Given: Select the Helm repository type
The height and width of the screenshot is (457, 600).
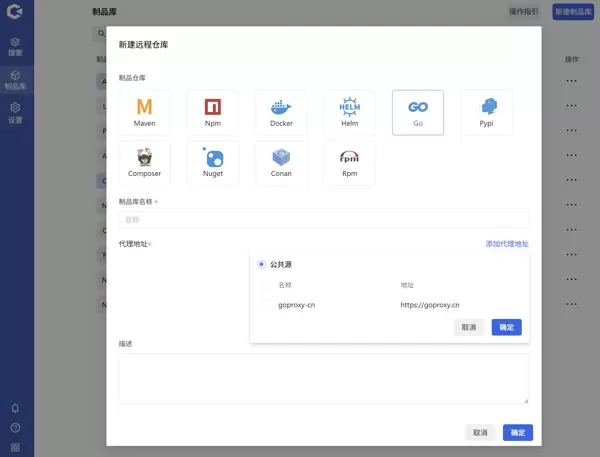Looking at the screenshot, I should (x=349, y=111).
